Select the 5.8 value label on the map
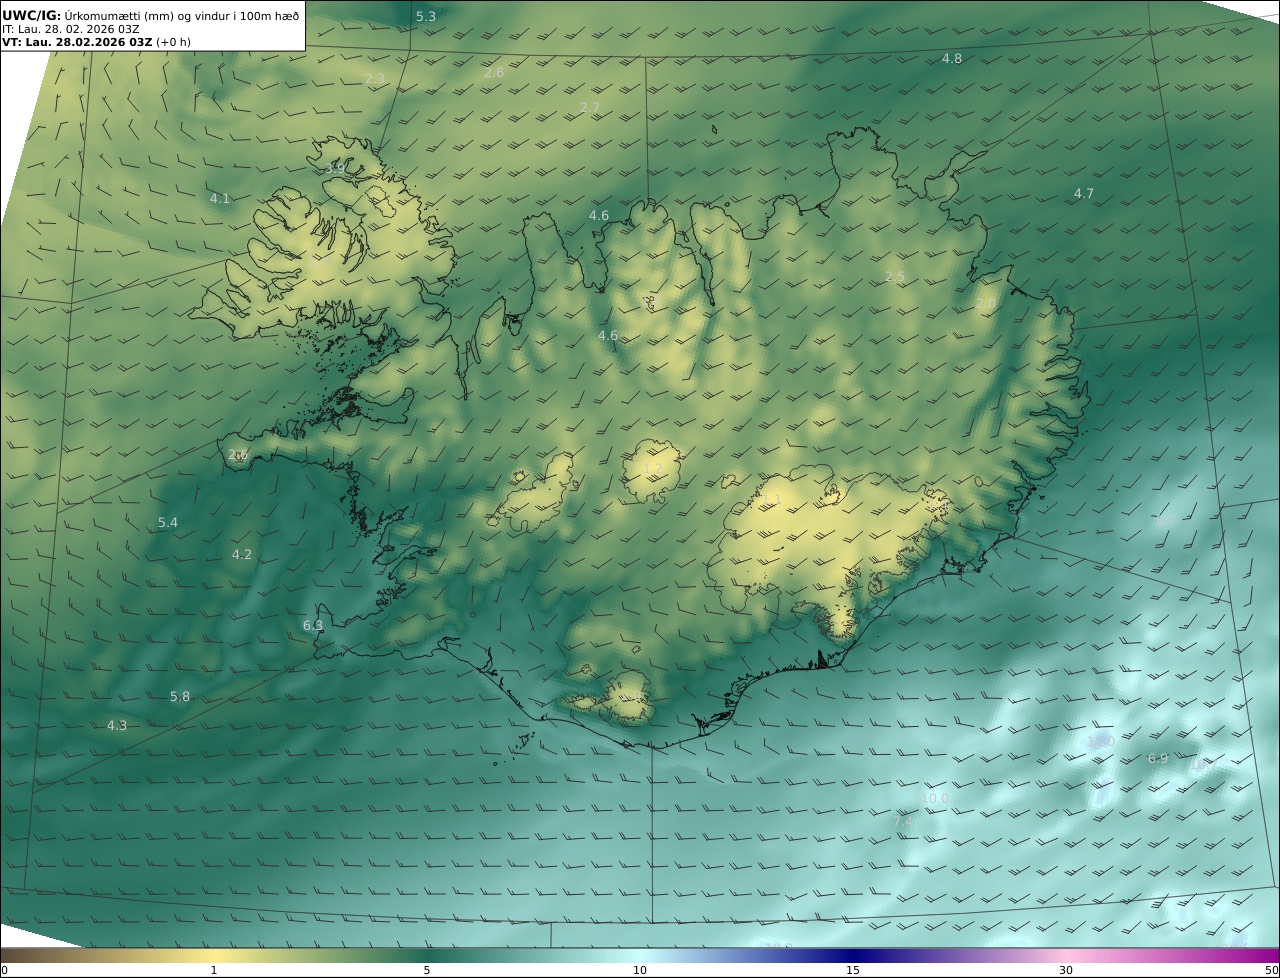This screenshot has height=978, width=1280. 180,696
